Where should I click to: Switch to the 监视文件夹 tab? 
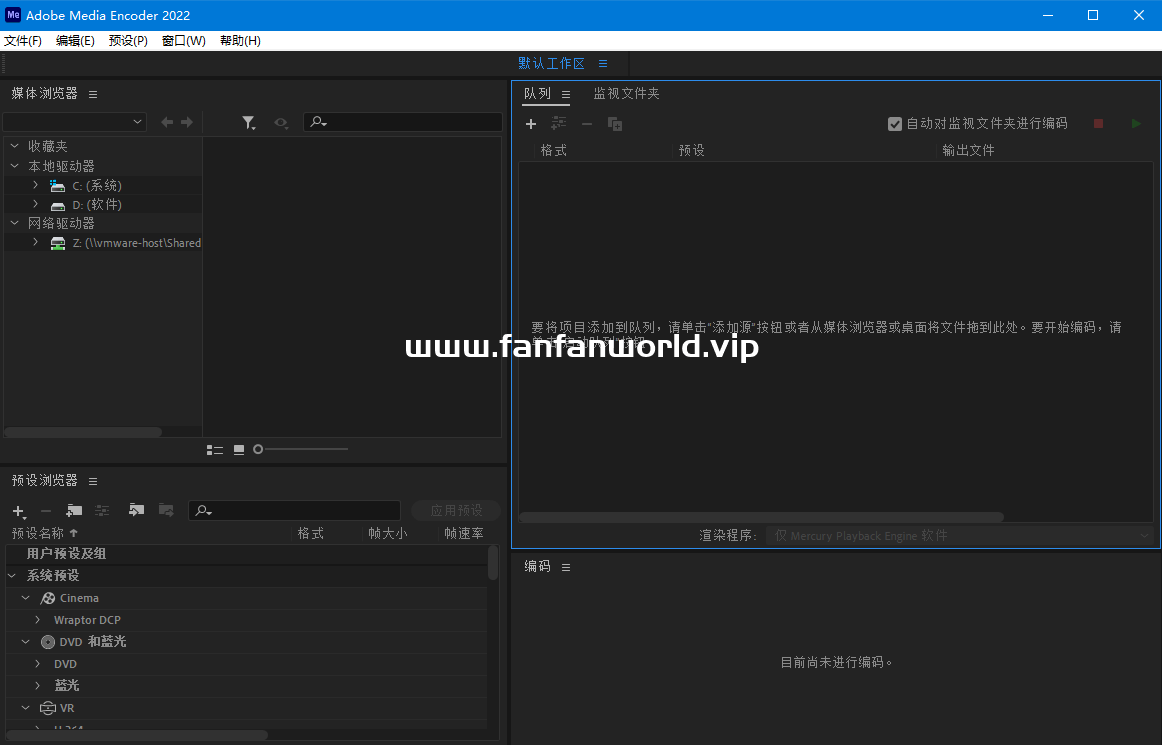point(626,93)
